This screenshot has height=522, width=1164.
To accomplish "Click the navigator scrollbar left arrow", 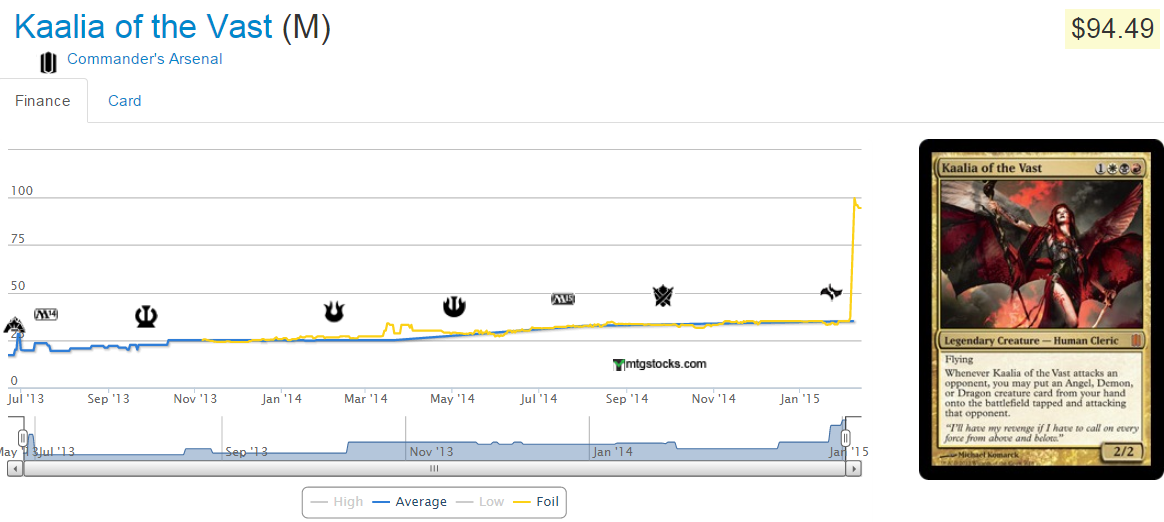I will [15, 468].
